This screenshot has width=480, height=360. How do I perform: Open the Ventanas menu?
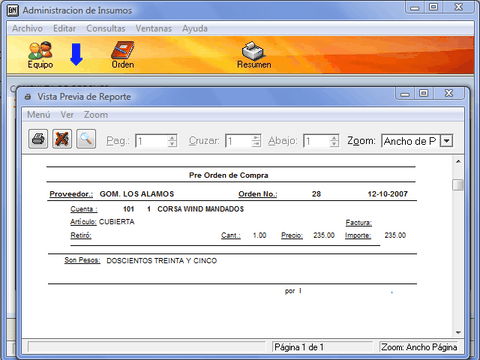click(153, 29)
